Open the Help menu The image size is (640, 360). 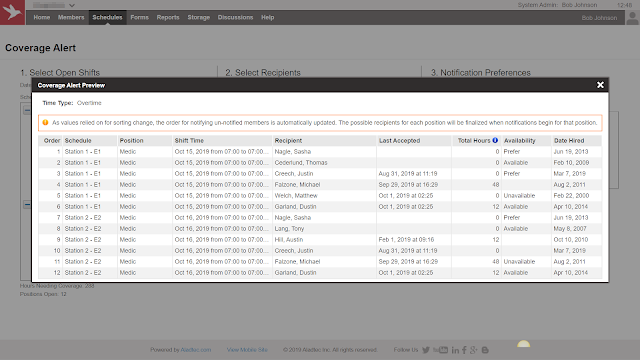(x=268, y=18)
